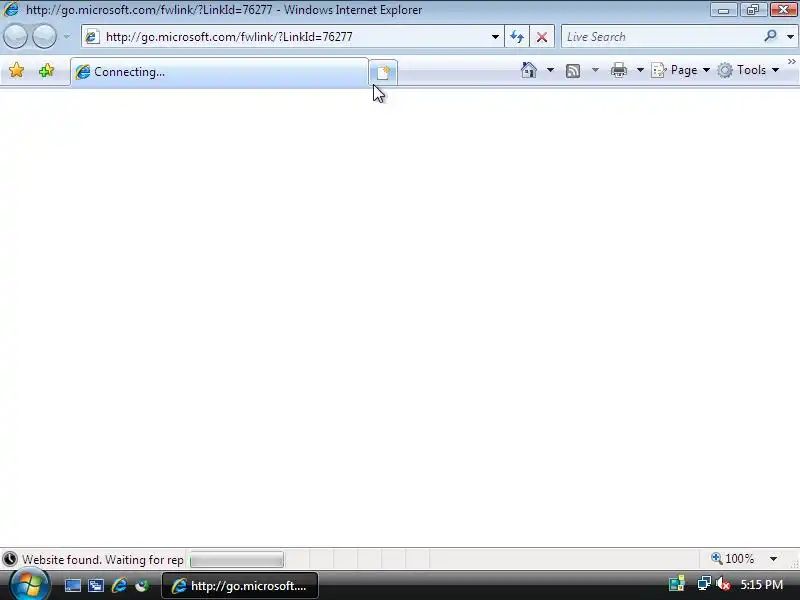Expand the Feeds dropdown arrow
The image size is (800, 600).
tap(595, 70)
